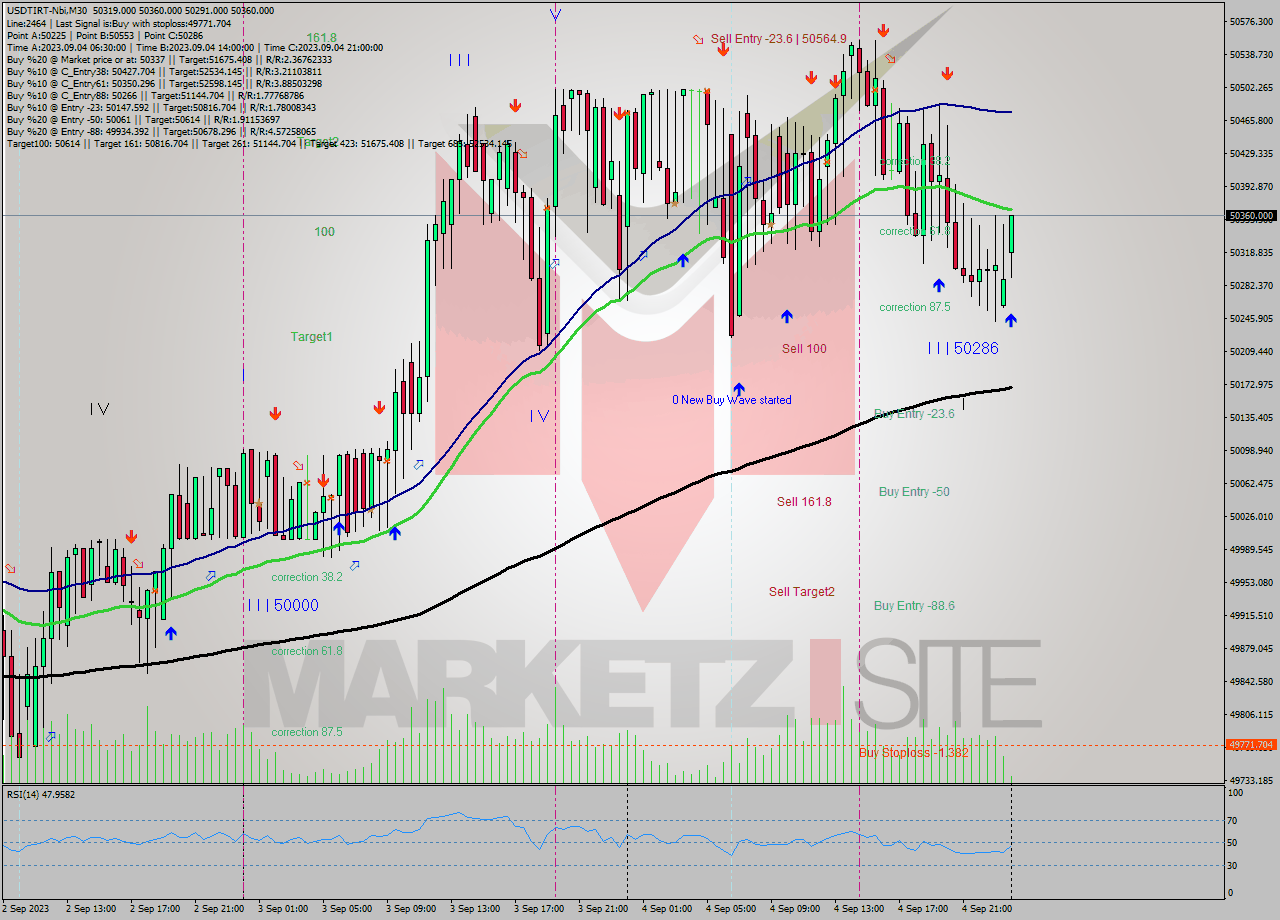
Task: Click price axis value 50465.800
Action: point(1251,120)
